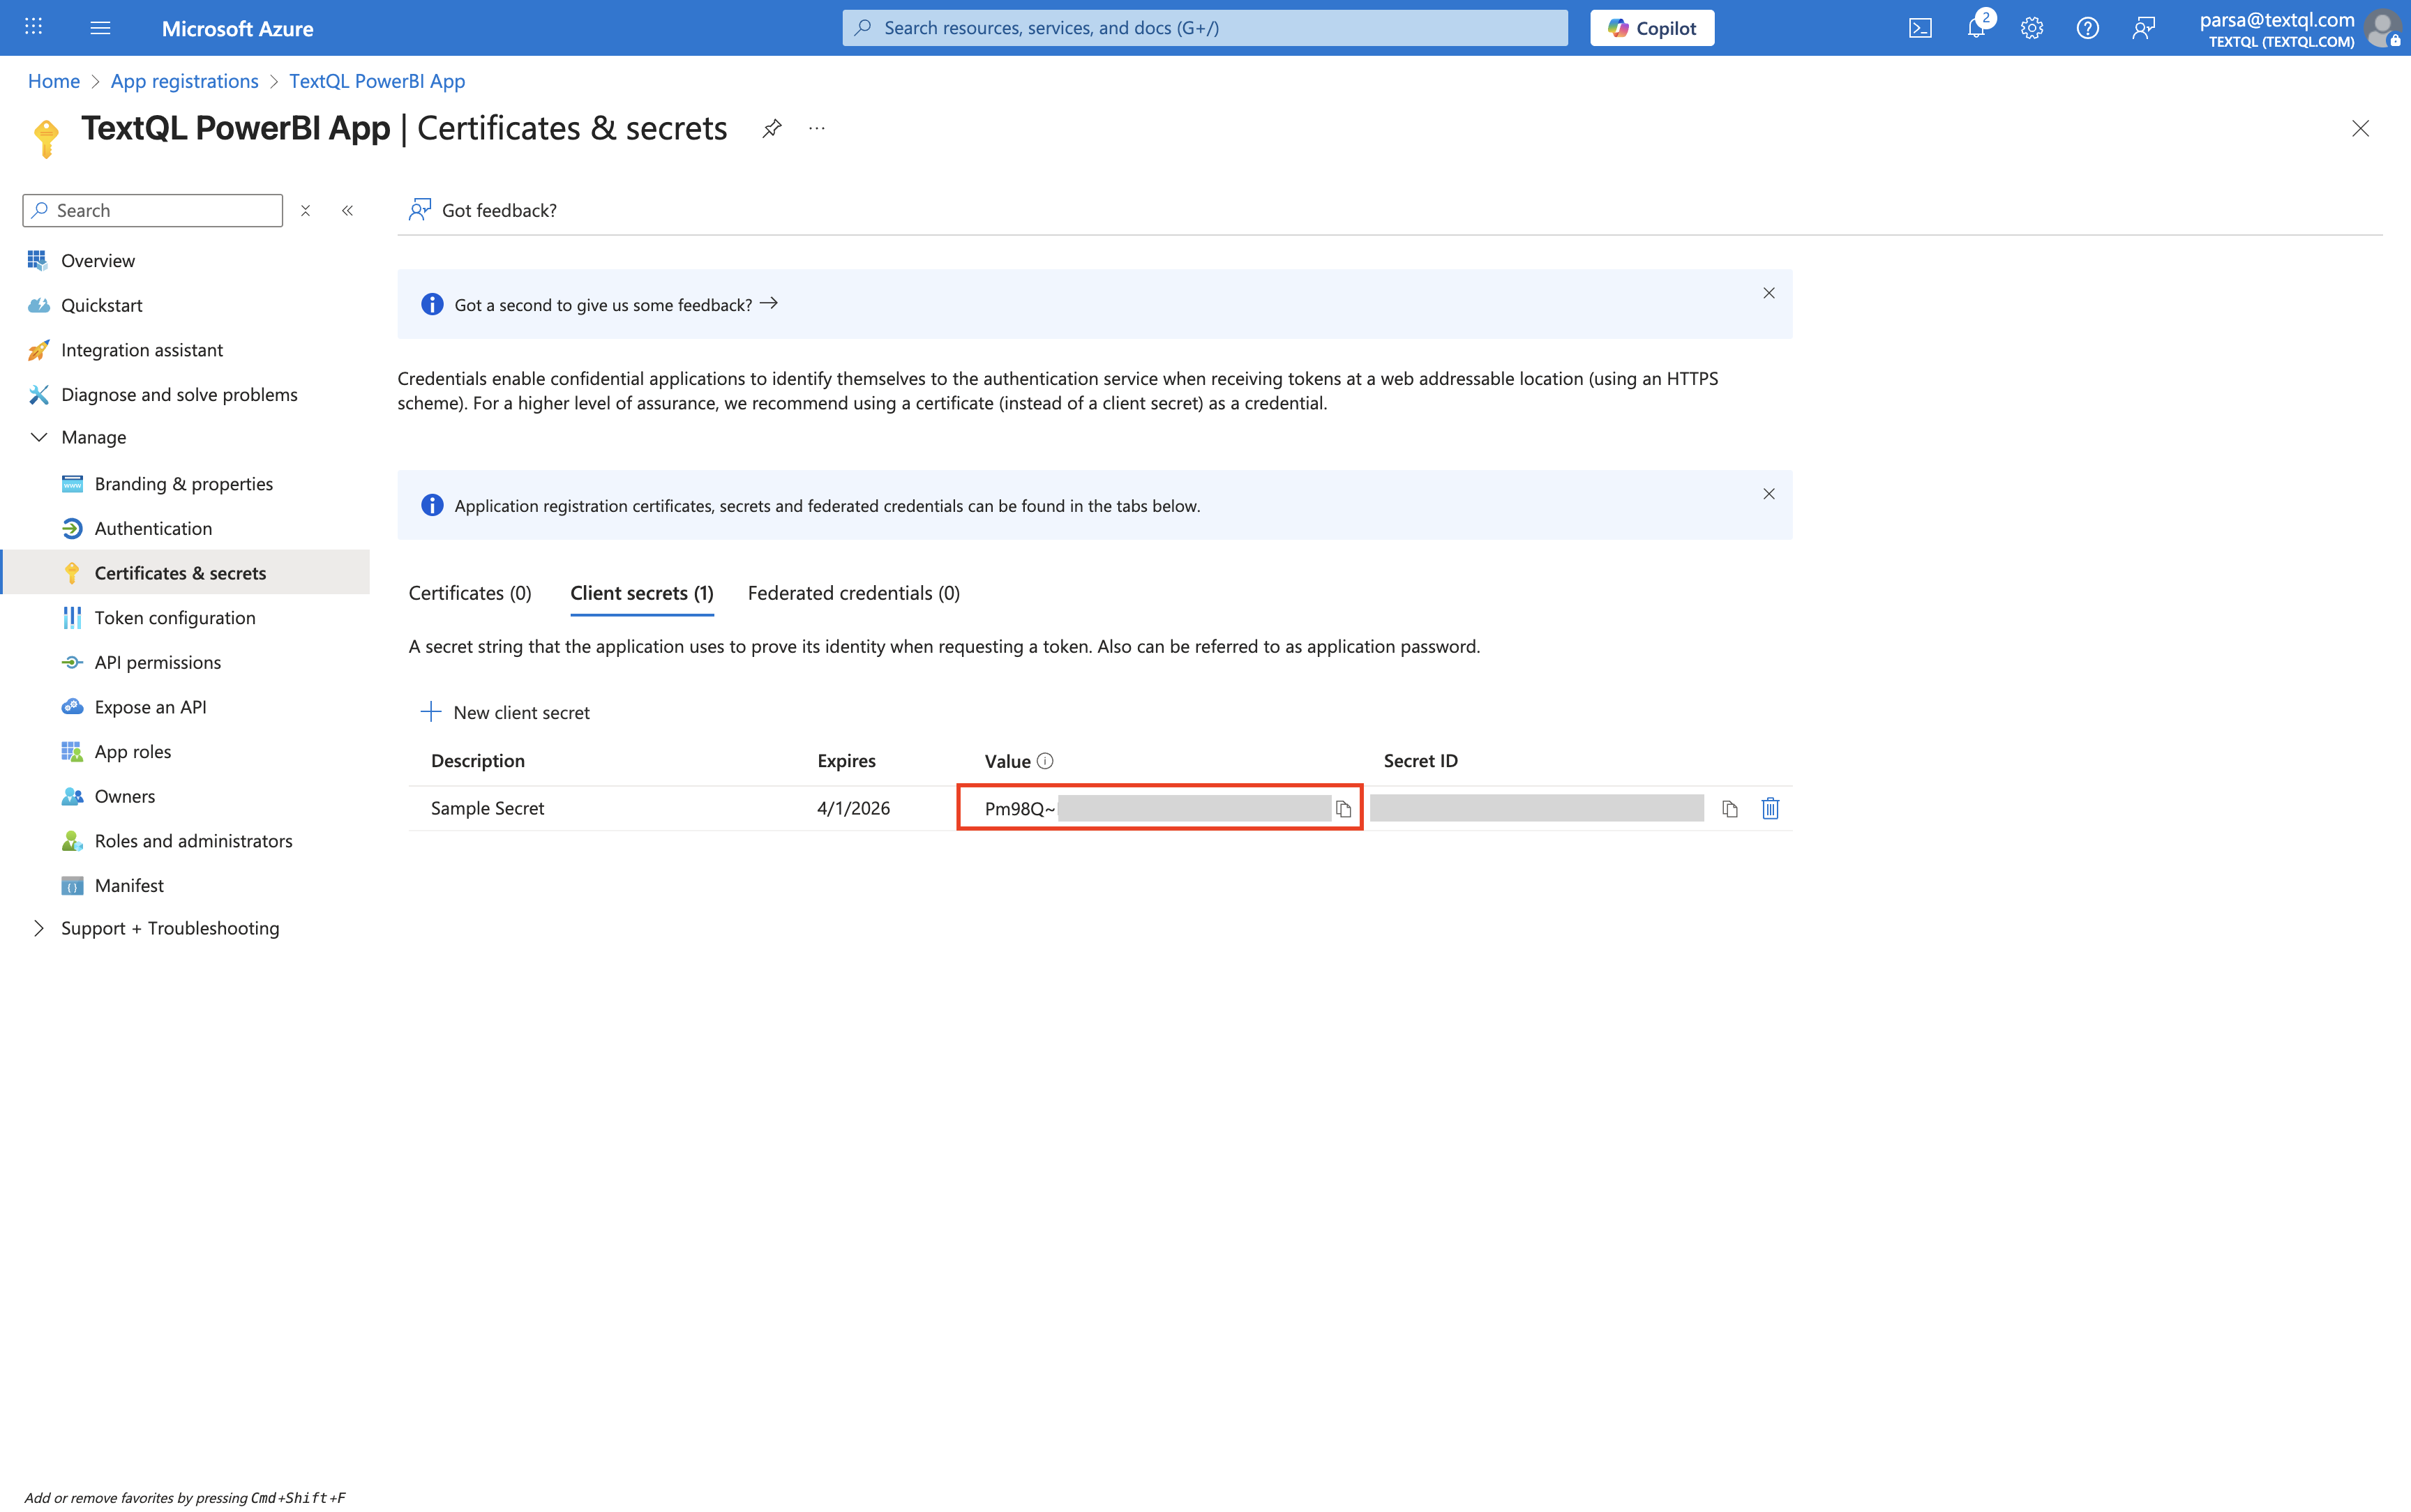
Task: Open API permissions in the sidebar
Action: 157,662
